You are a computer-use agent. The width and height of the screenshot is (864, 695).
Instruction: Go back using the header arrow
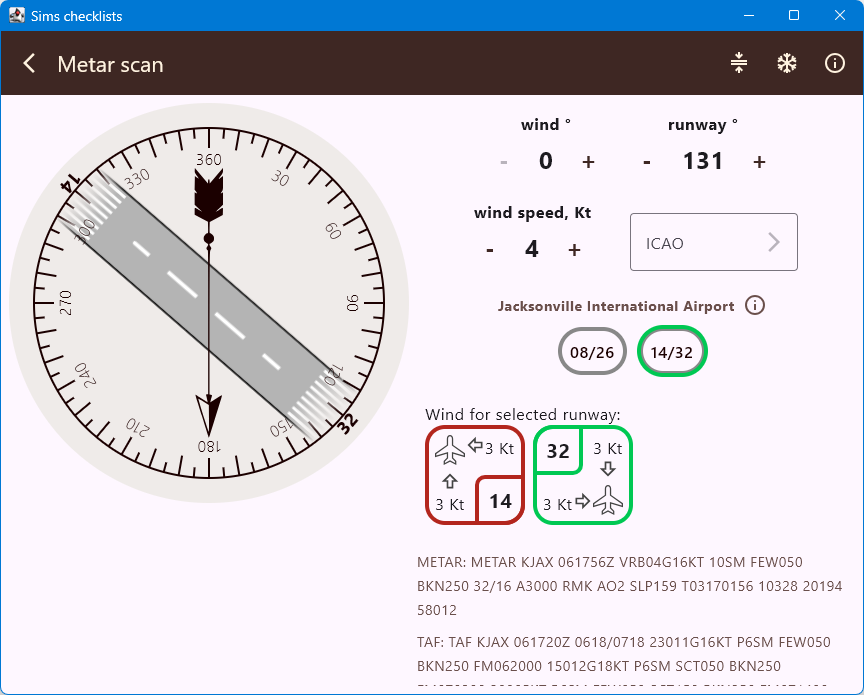click(x=30, y=63)
